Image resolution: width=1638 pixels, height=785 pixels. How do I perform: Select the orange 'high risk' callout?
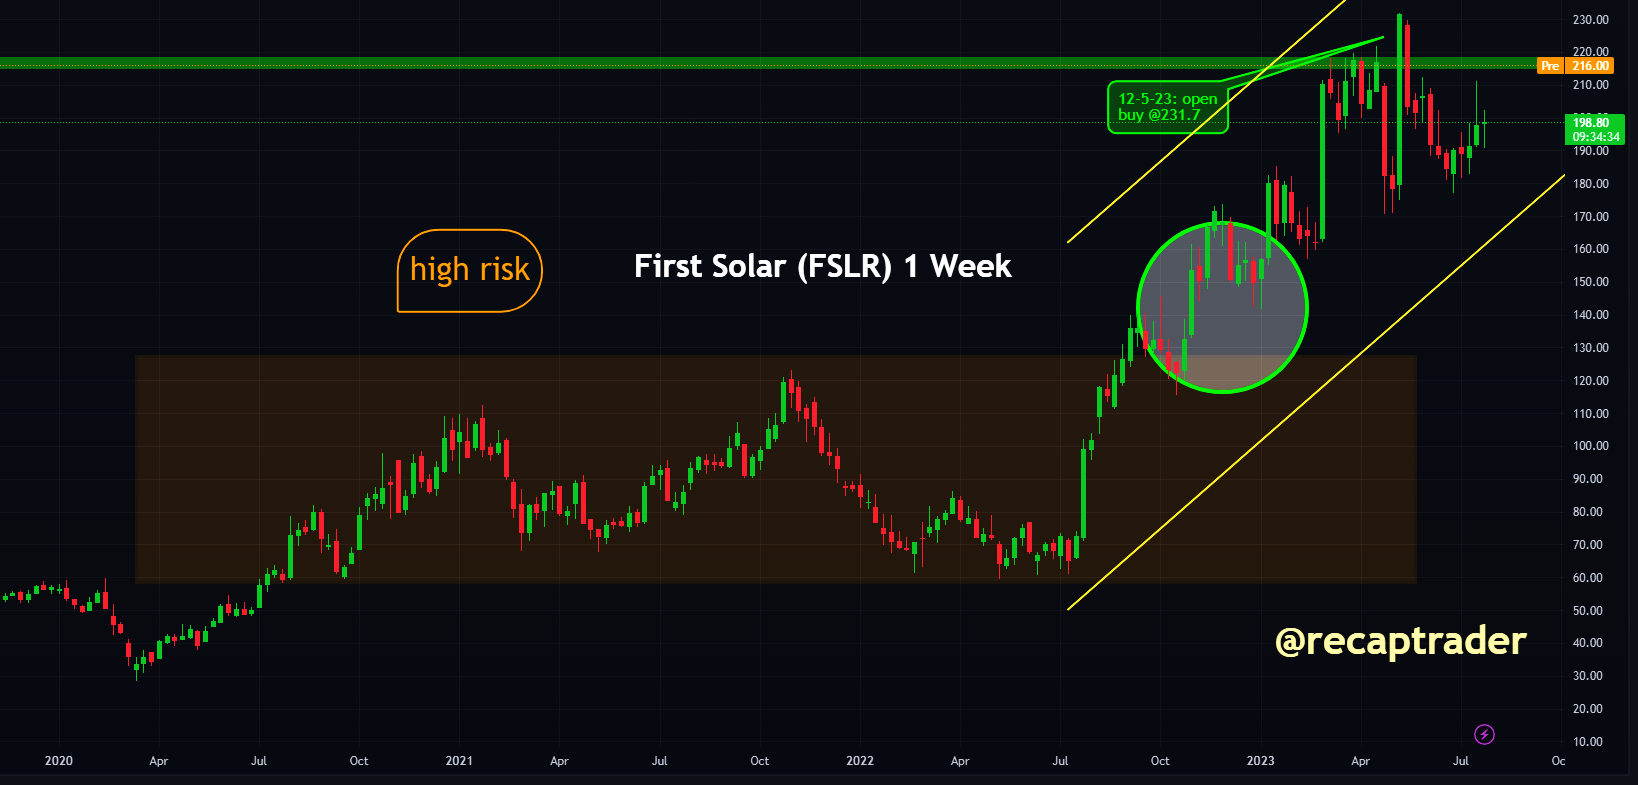click(x=469, y=271)
